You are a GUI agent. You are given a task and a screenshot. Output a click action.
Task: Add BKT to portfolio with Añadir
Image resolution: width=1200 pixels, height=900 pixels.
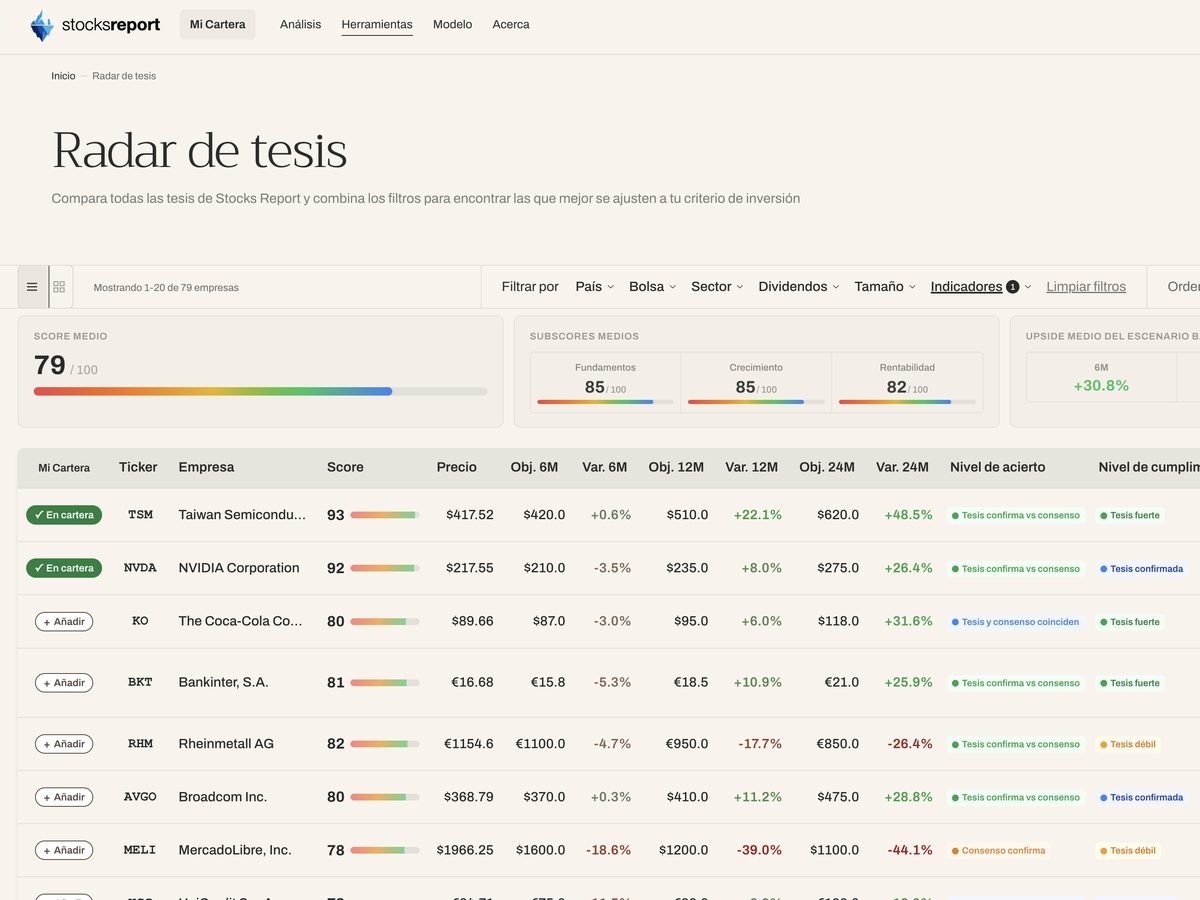[64, 683]
